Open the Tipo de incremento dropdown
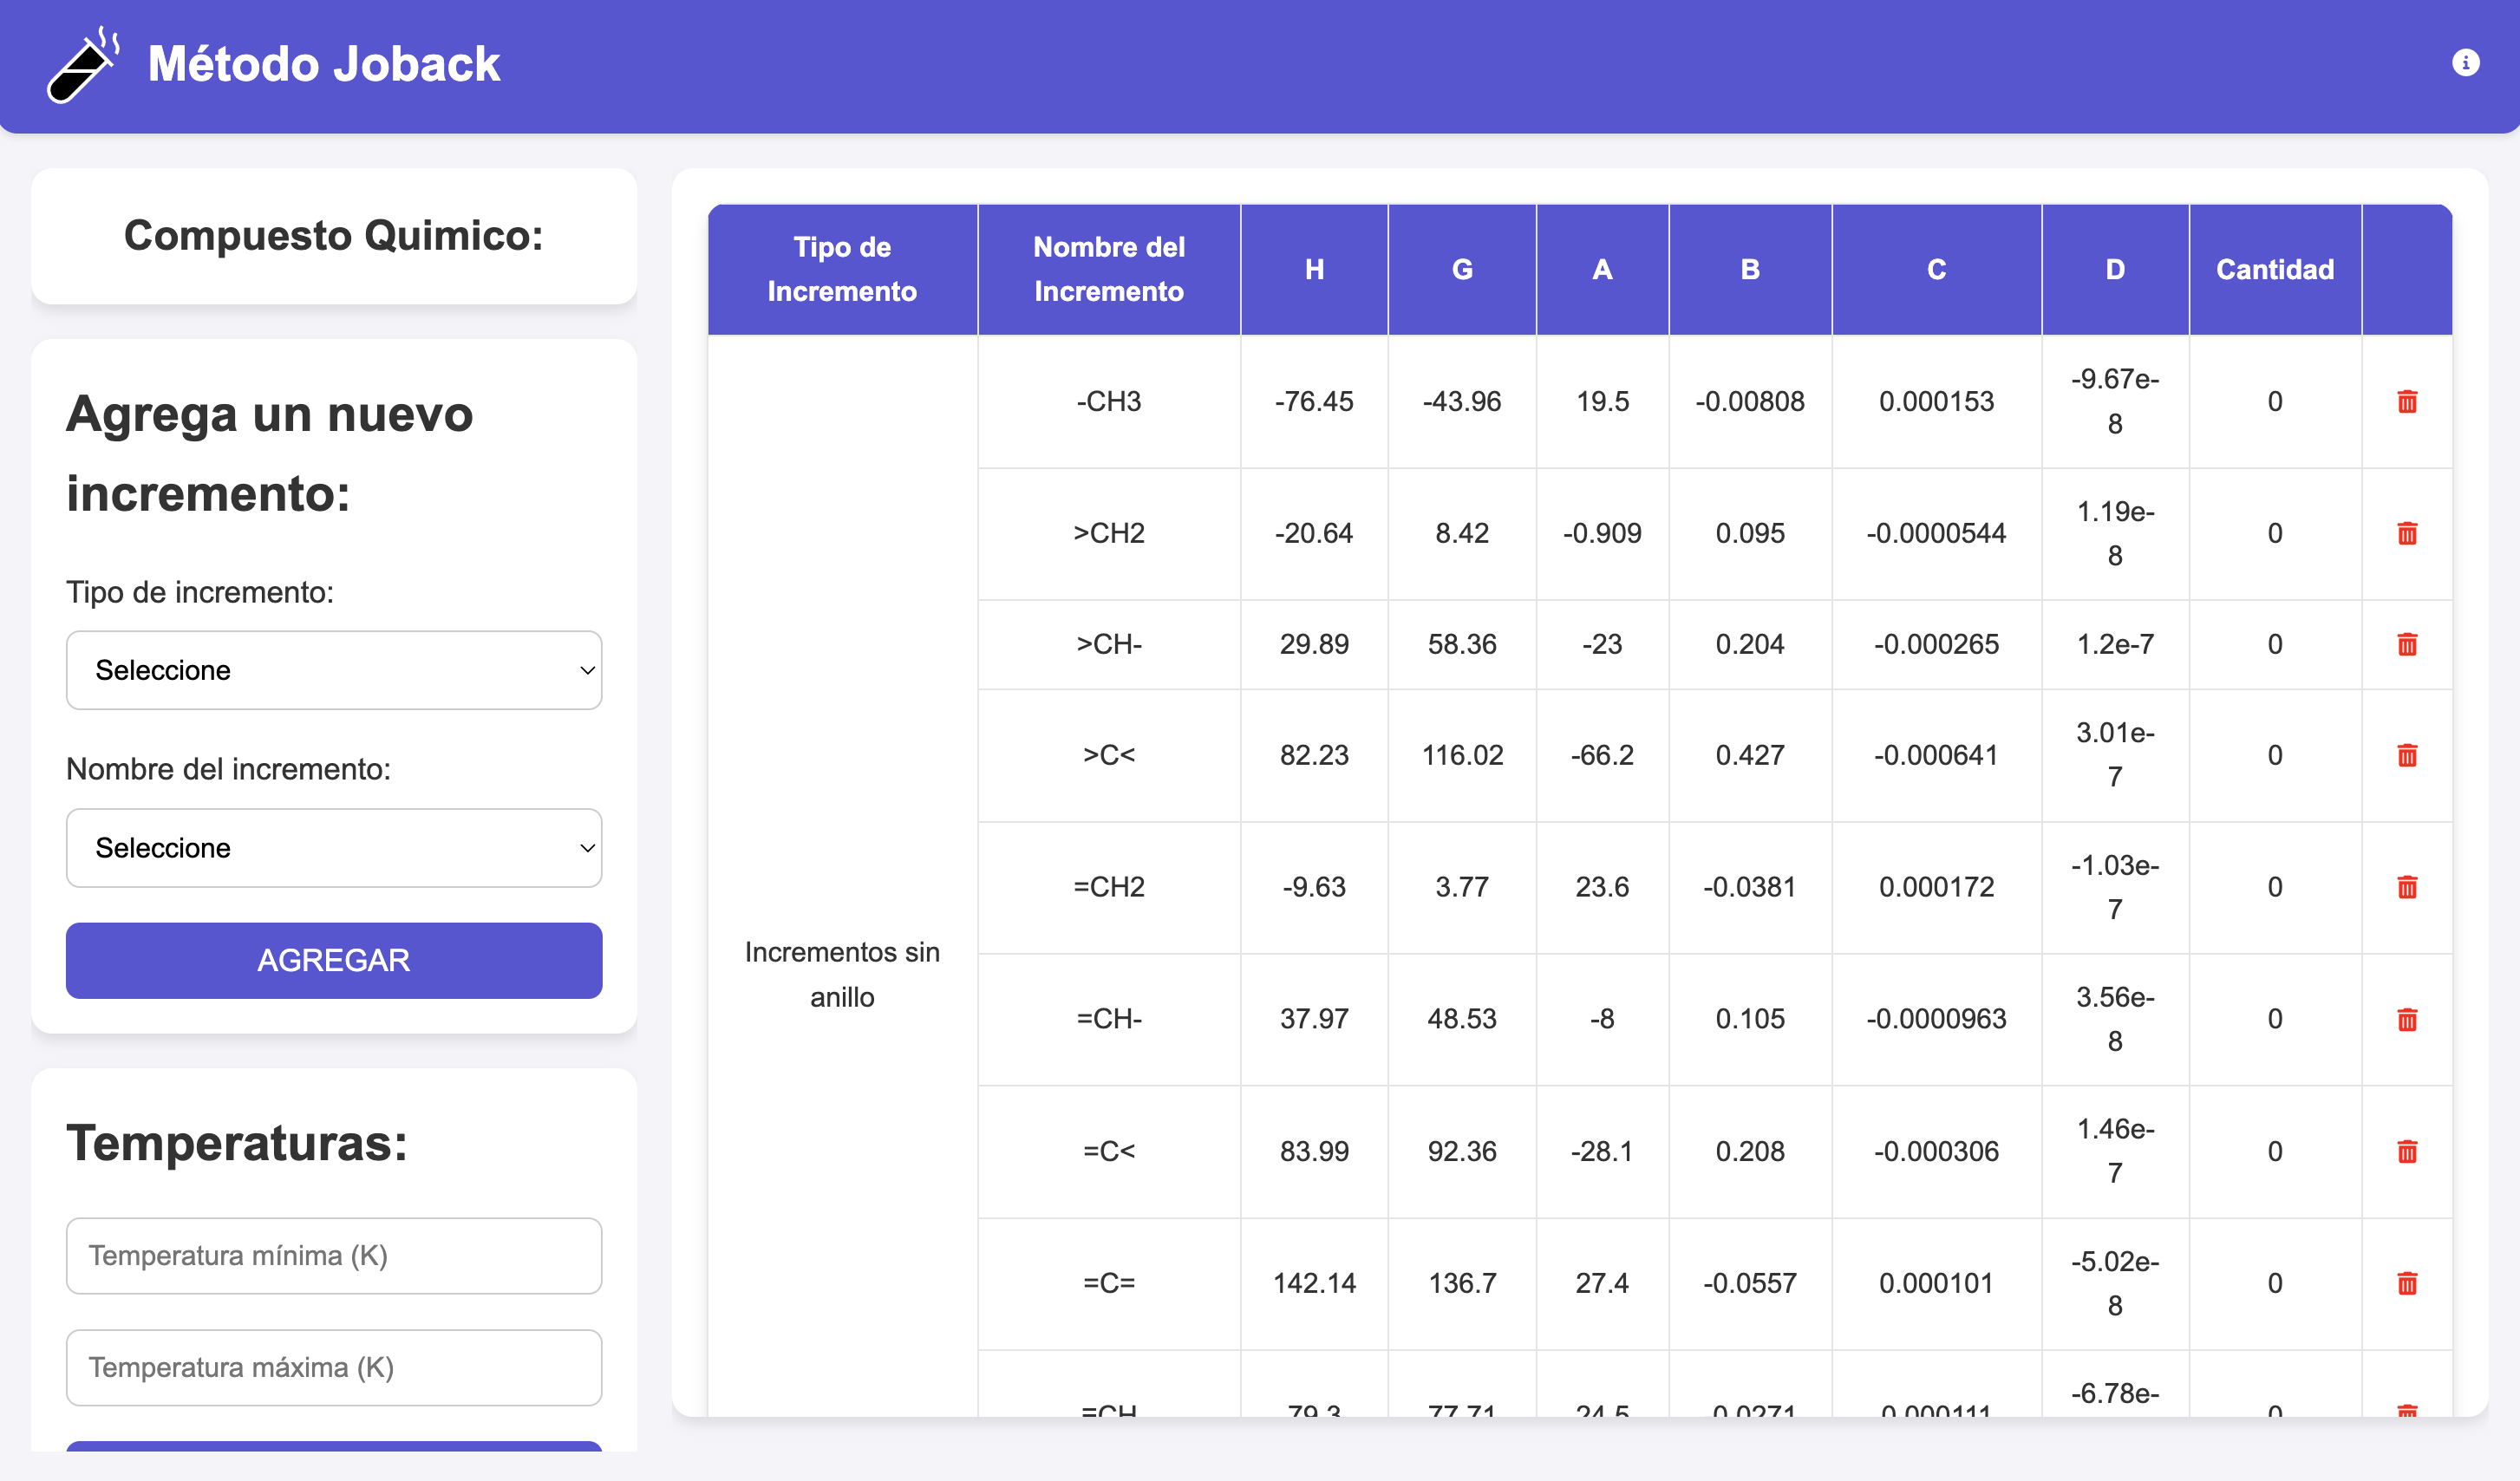 coord(334,670)
